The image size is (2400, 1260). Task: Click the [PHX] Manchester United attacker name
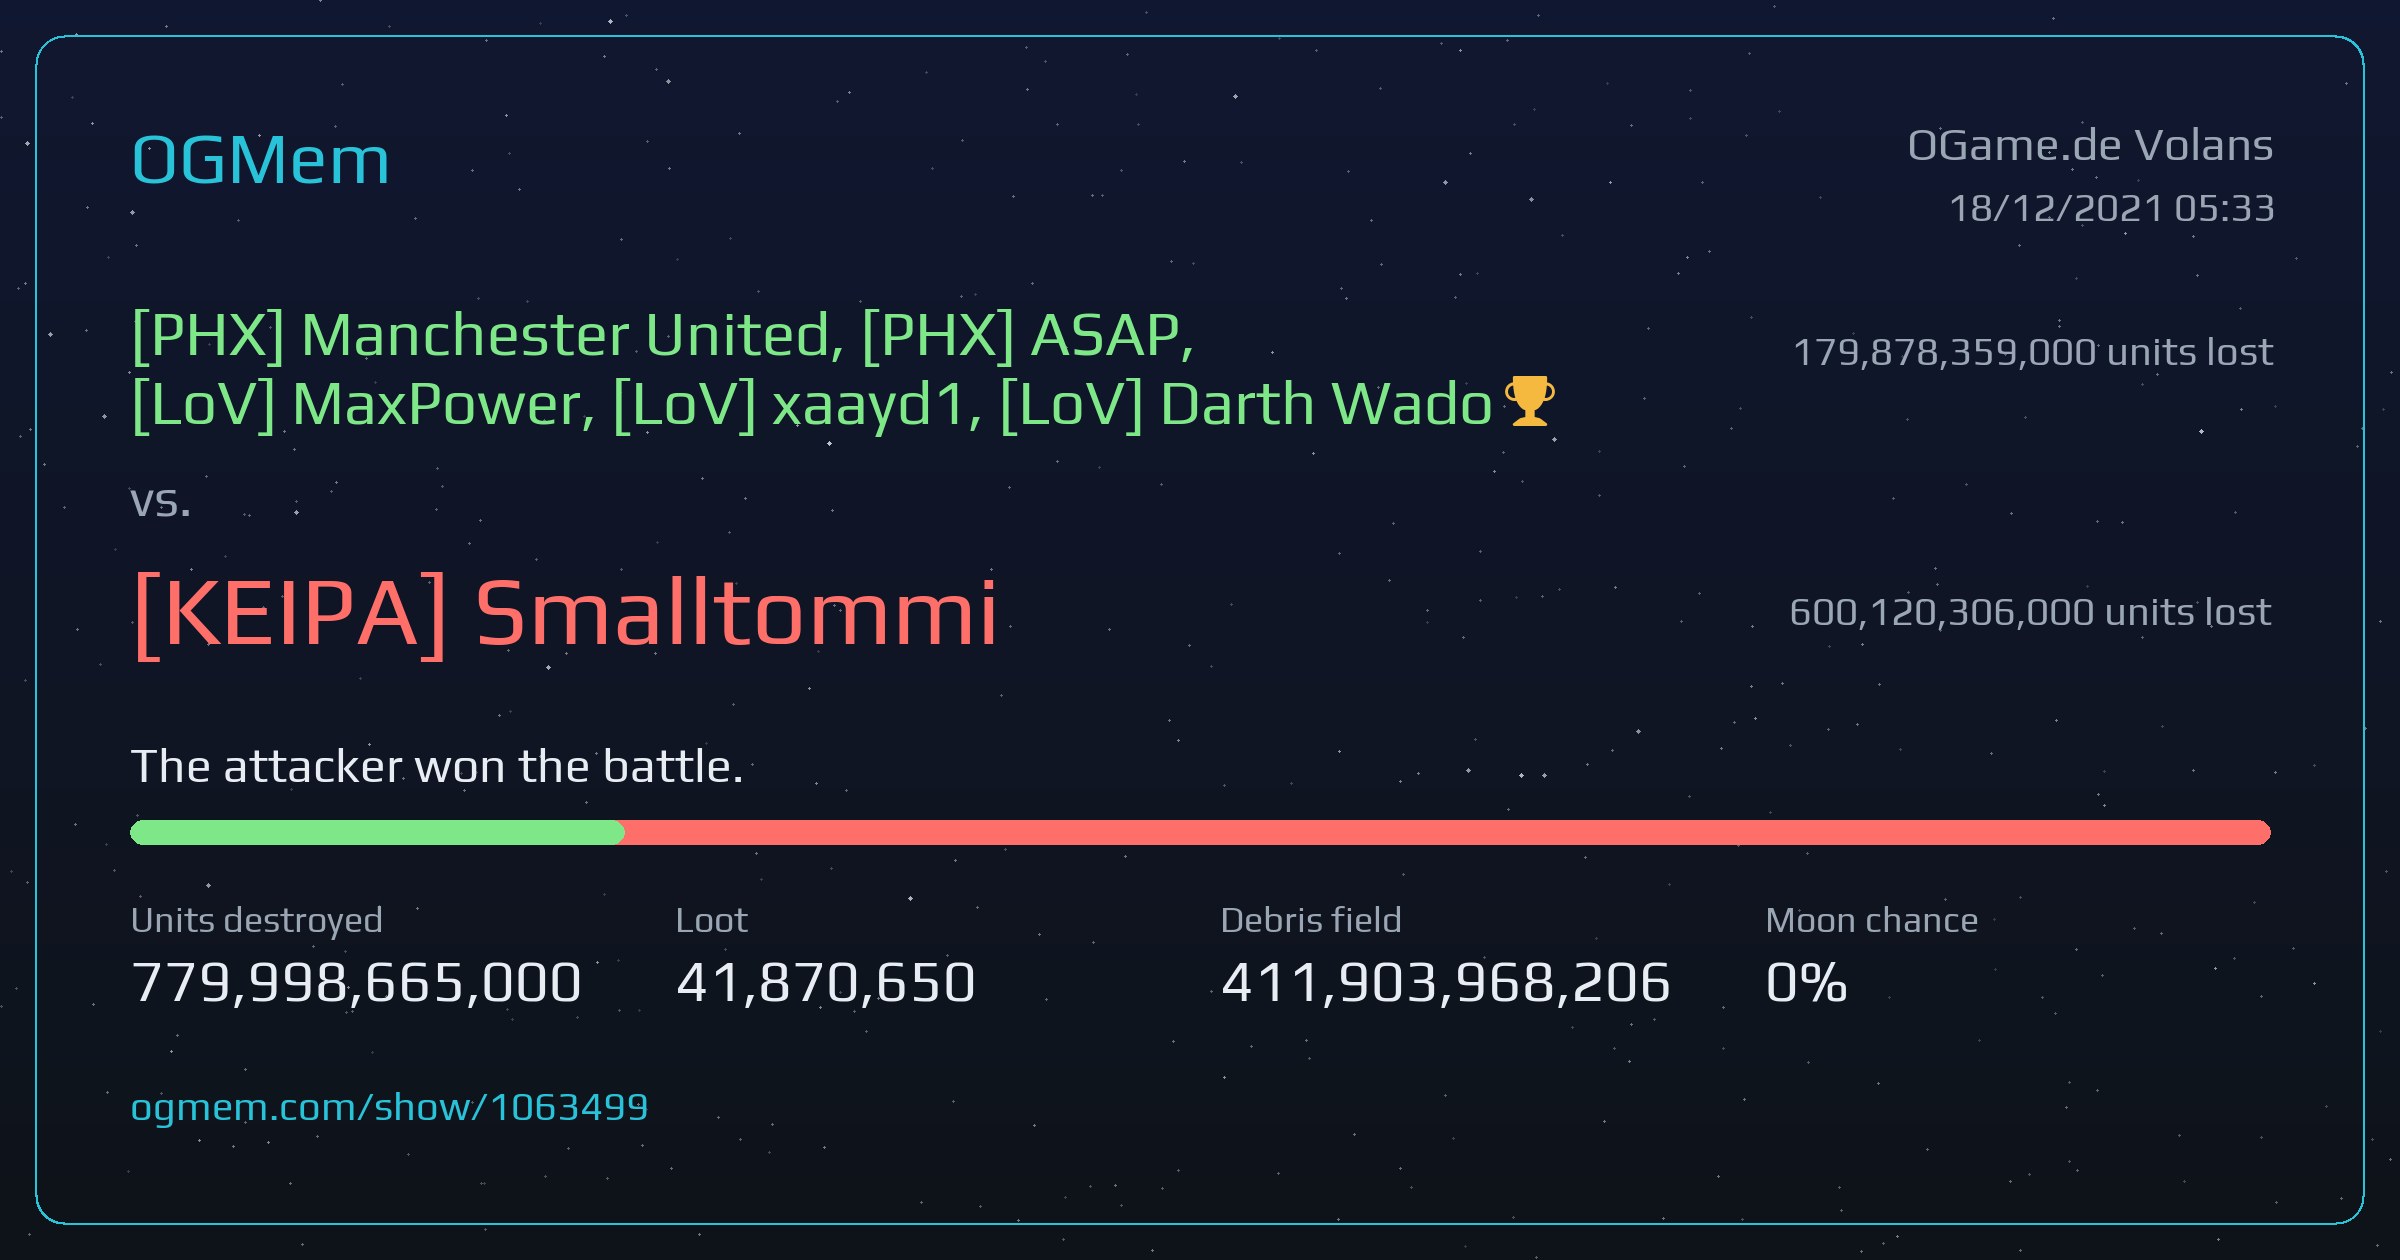(x=487, y=335)
